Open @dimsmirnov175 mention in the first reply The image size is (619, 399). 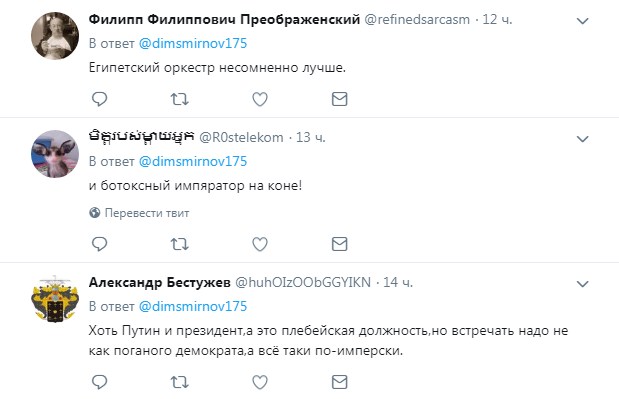click(193, 43)
